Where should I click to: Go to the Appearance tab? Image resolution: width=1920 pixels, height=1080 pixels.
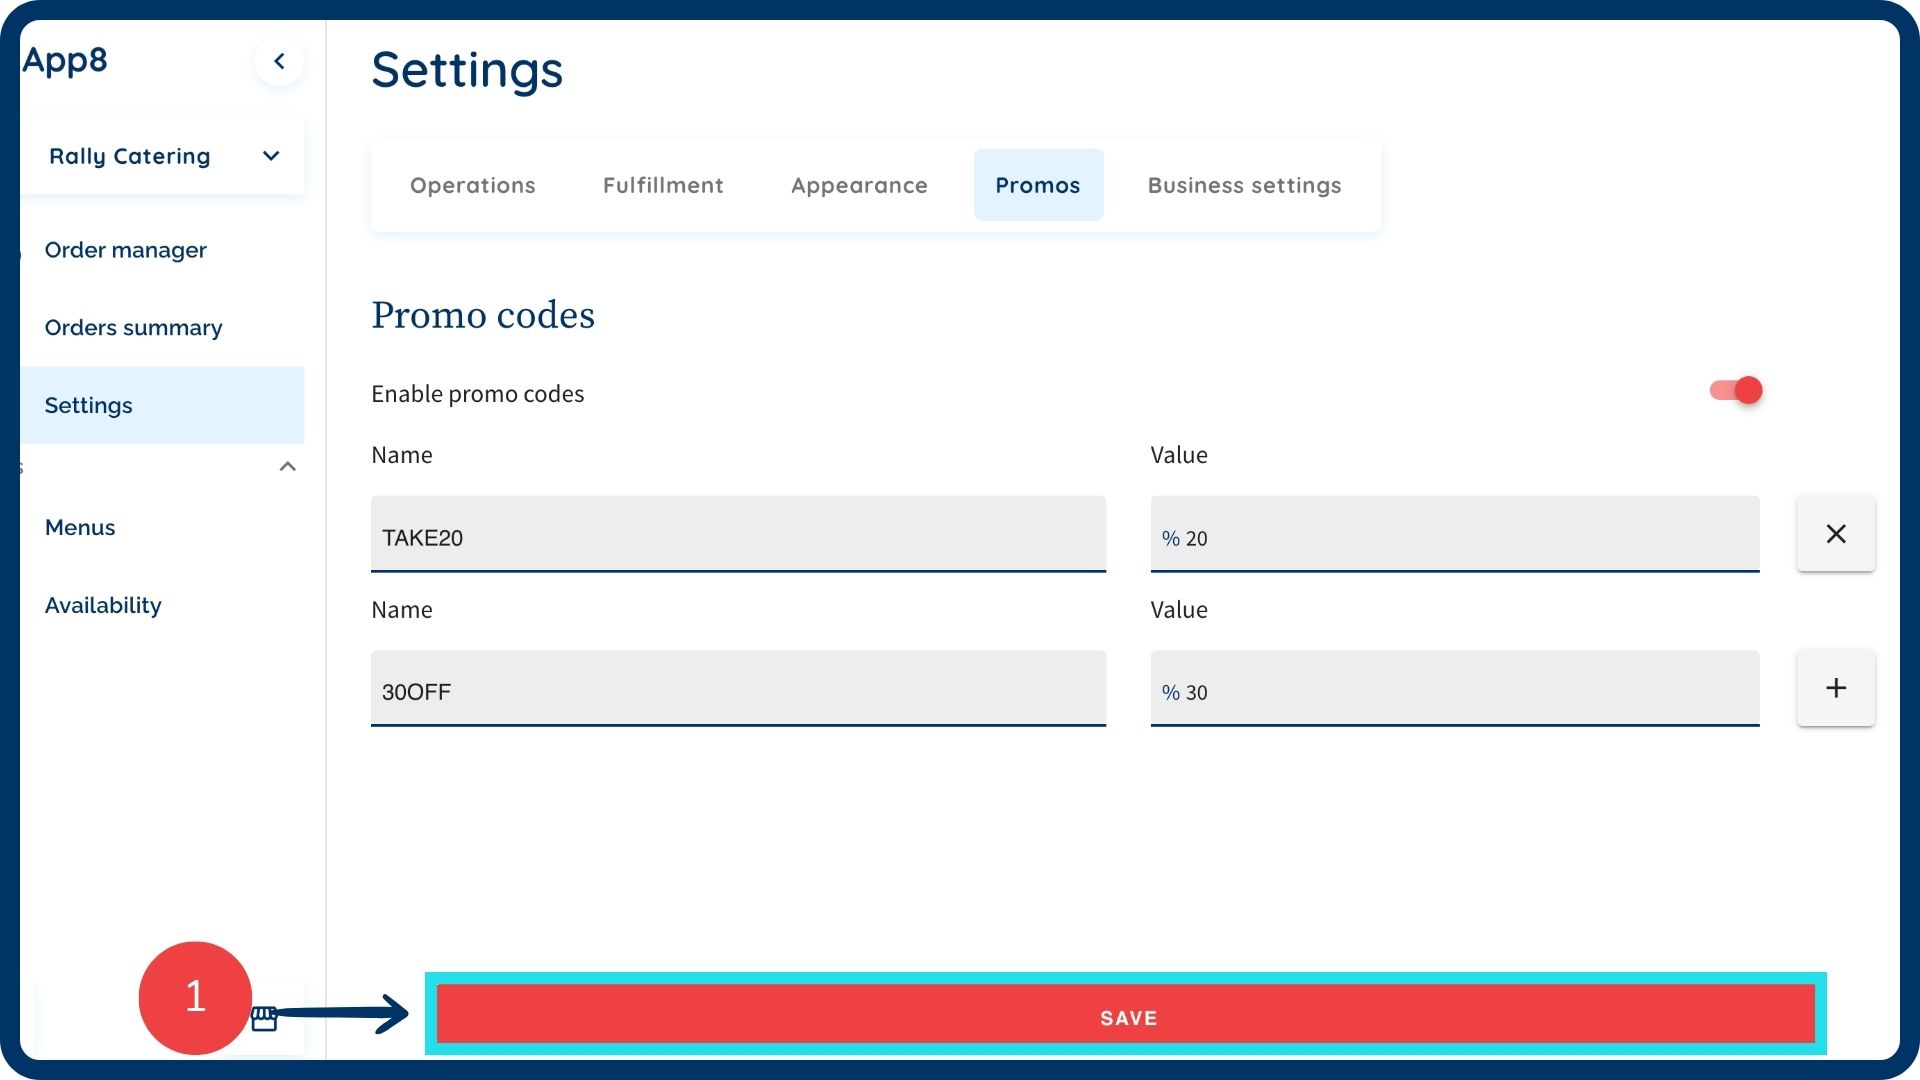point(859,185)
